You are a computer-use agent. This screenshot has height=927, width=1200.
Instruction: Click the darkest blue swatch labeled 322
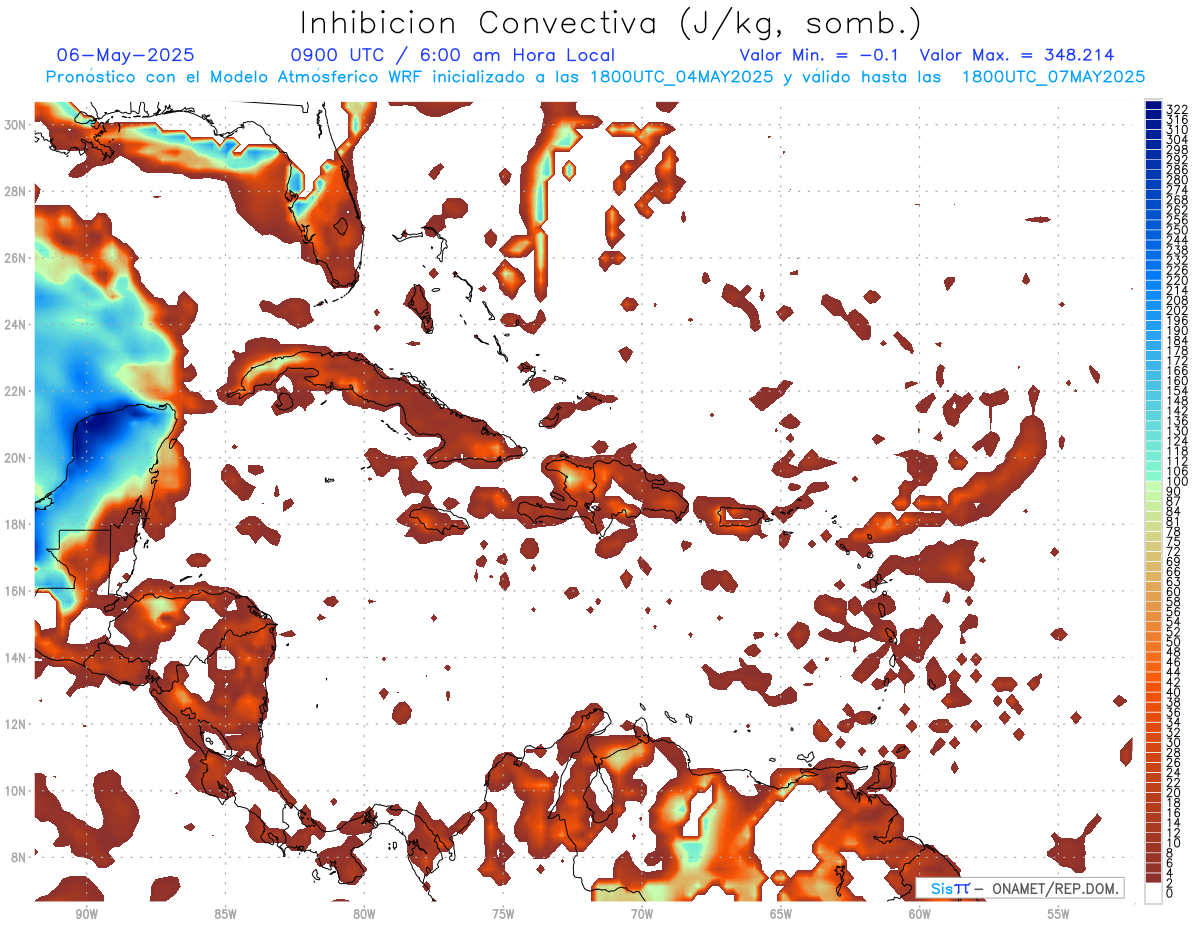[1153, 106]
